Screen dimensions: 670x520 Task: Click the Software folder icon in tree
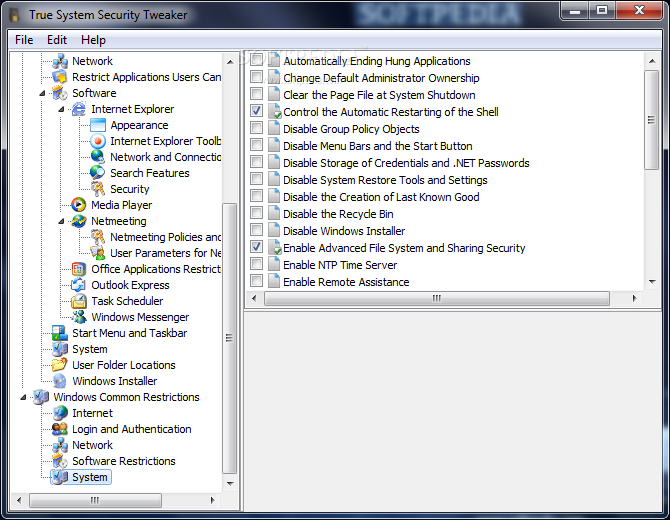[x=60, y=93]
